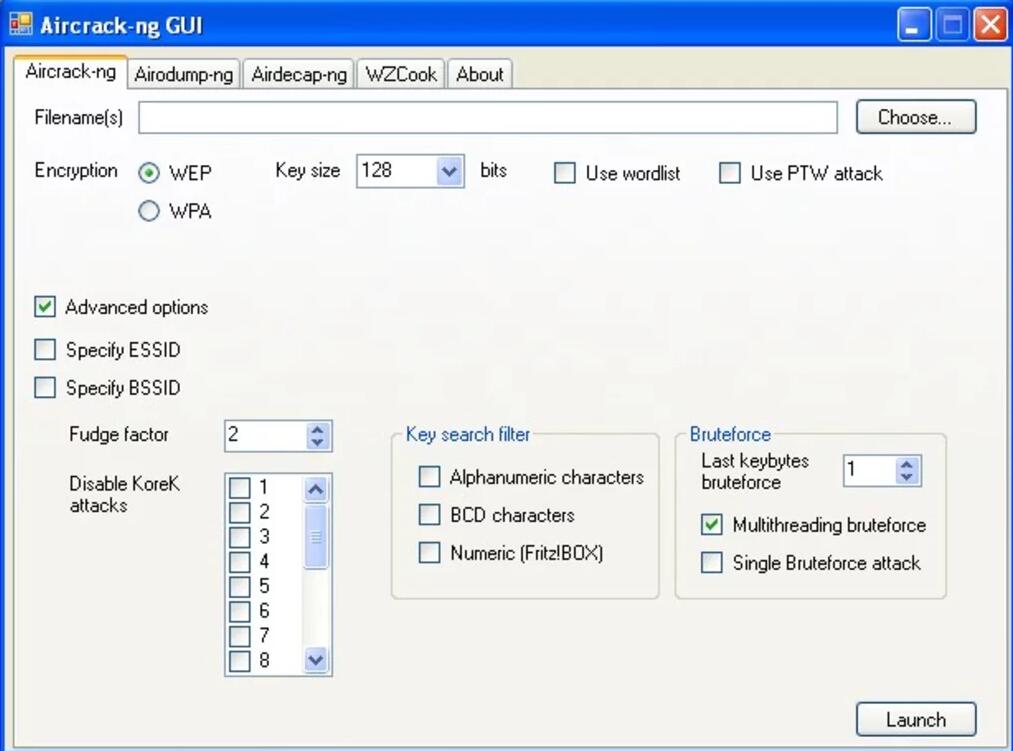This screenshot has height=751, width=1013.
Task: Open the WZCook tab
Action: 401,75
